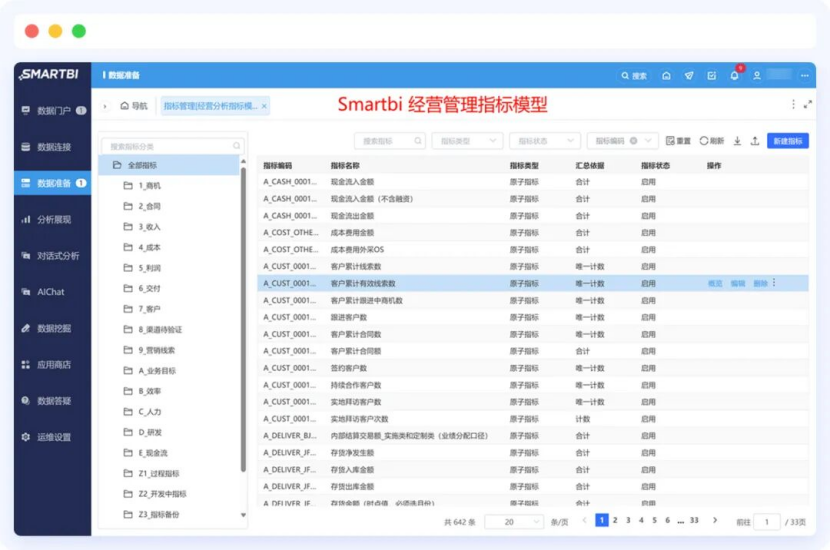
Task: Go to page 3 in pagination
Action: click(x=628, y=520)
